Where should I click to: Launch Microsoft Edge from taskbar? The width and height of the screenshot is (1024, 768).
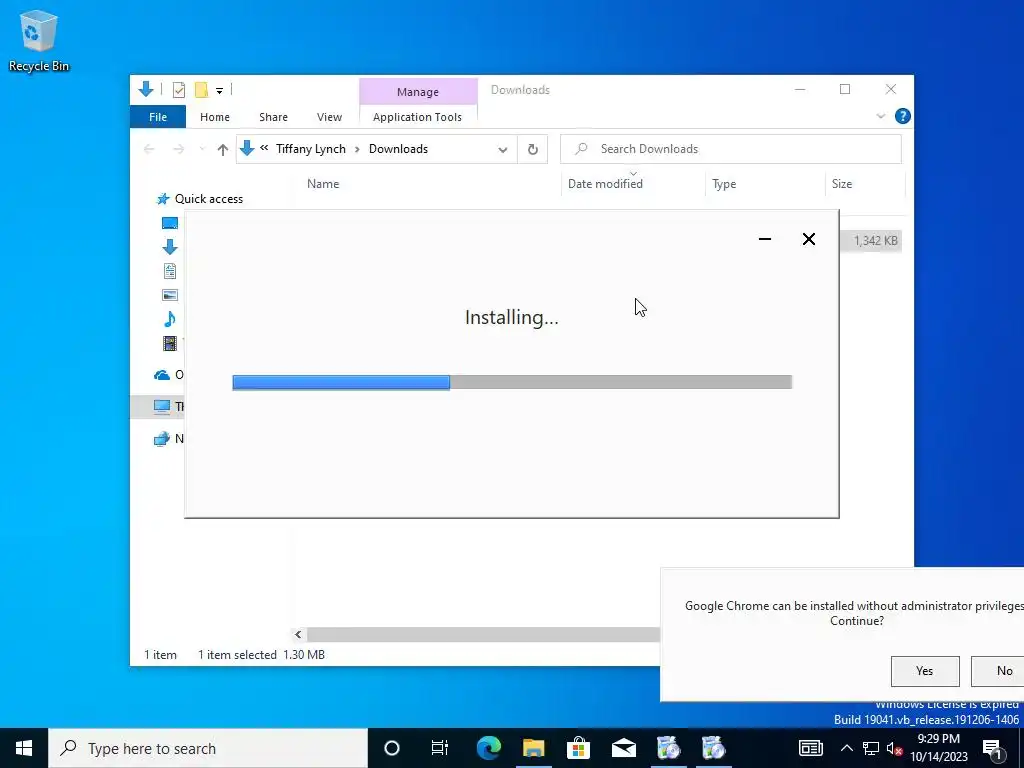click(488, 748)
